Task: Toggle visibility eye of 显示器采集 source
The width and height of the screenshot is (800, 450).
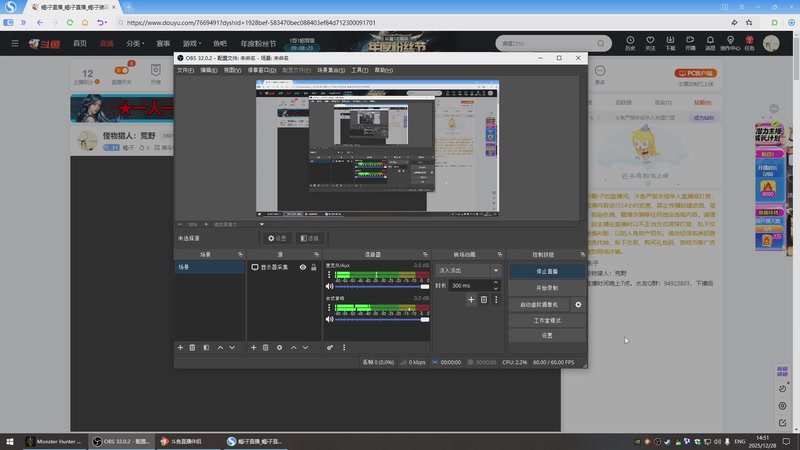Action: coord(302,268)
